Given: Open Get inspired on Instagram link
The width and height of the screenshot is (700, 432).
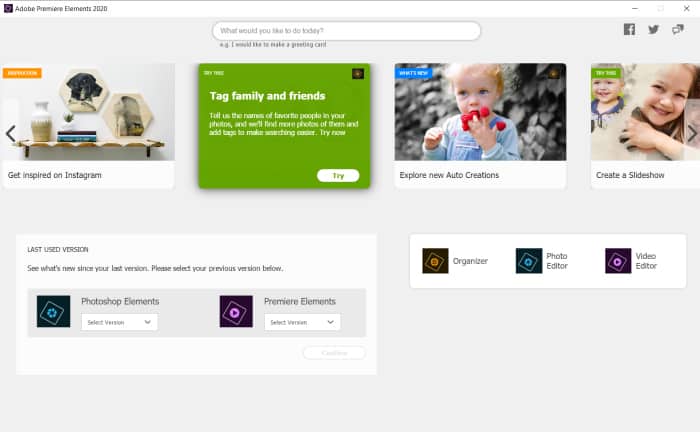Looking at the screenshot, I should click(54, 175).
